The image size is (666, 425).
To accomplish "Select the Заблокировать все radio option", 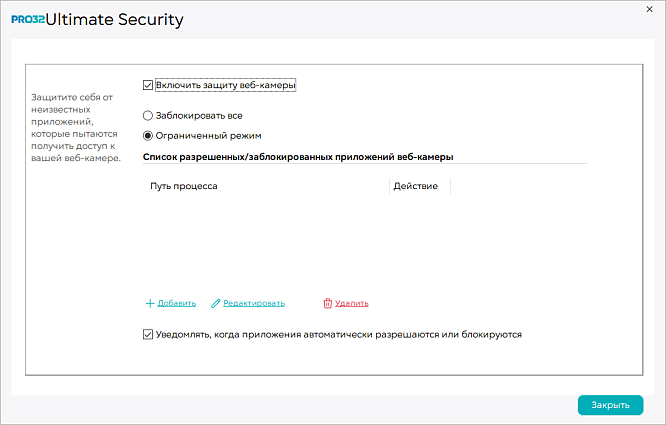I will [148, 115].
